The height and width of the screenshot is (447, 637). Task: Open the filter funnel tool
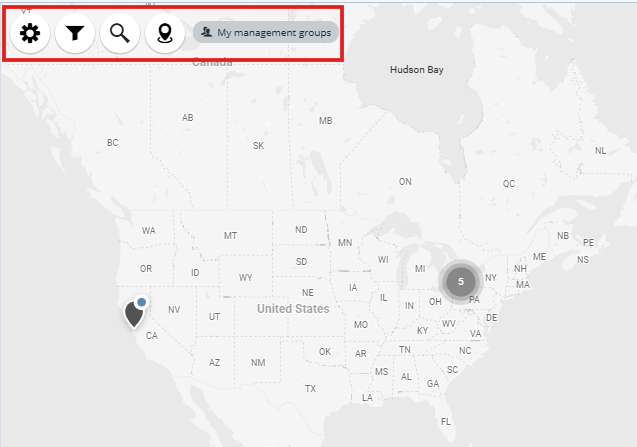pyautogui.click(x=75, y=34)
